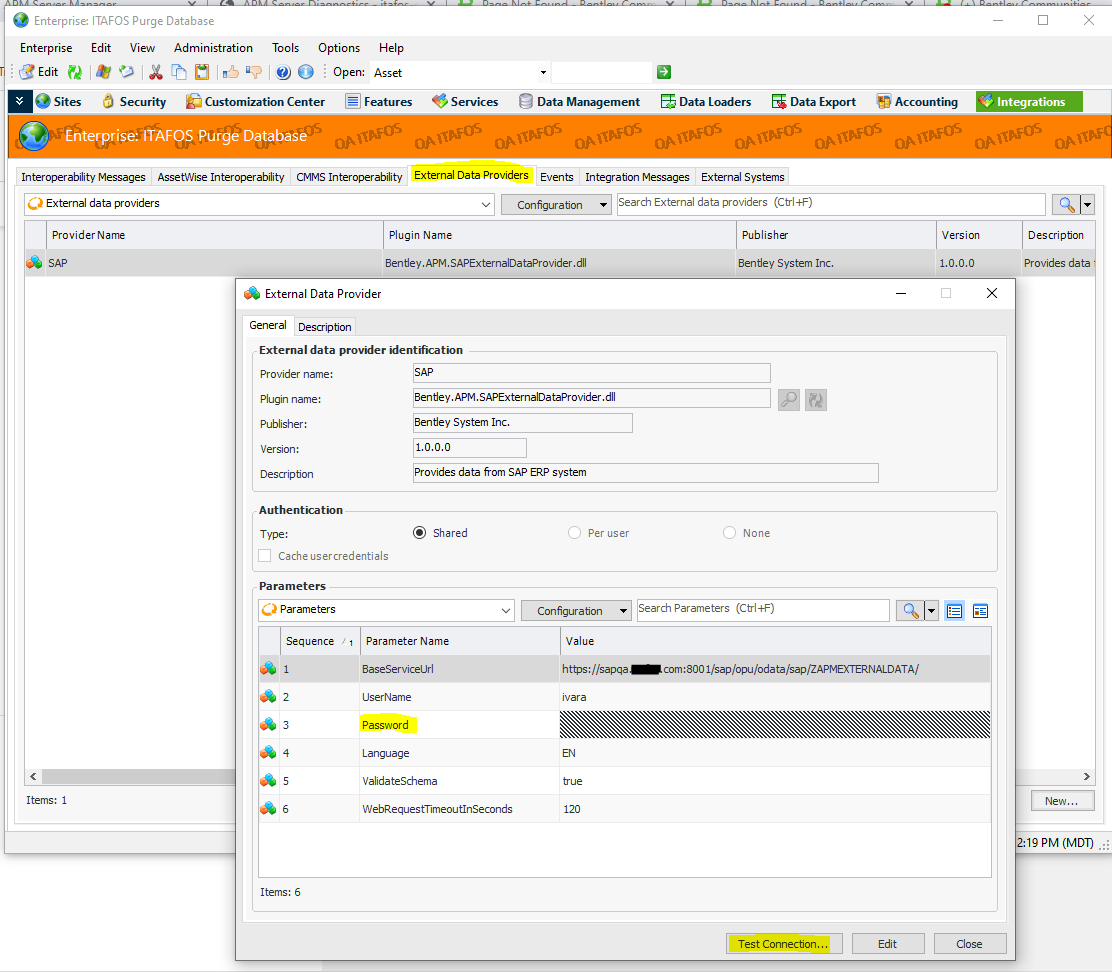The height and width of the screenshot is (972, 1112).
Task: Open Parameters Configuration dropdown
Action: click(576, 610)
